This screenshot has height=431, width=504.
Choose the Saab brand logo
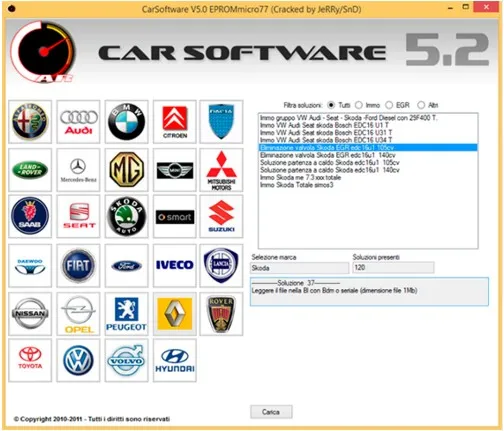[x=30, y=216]
